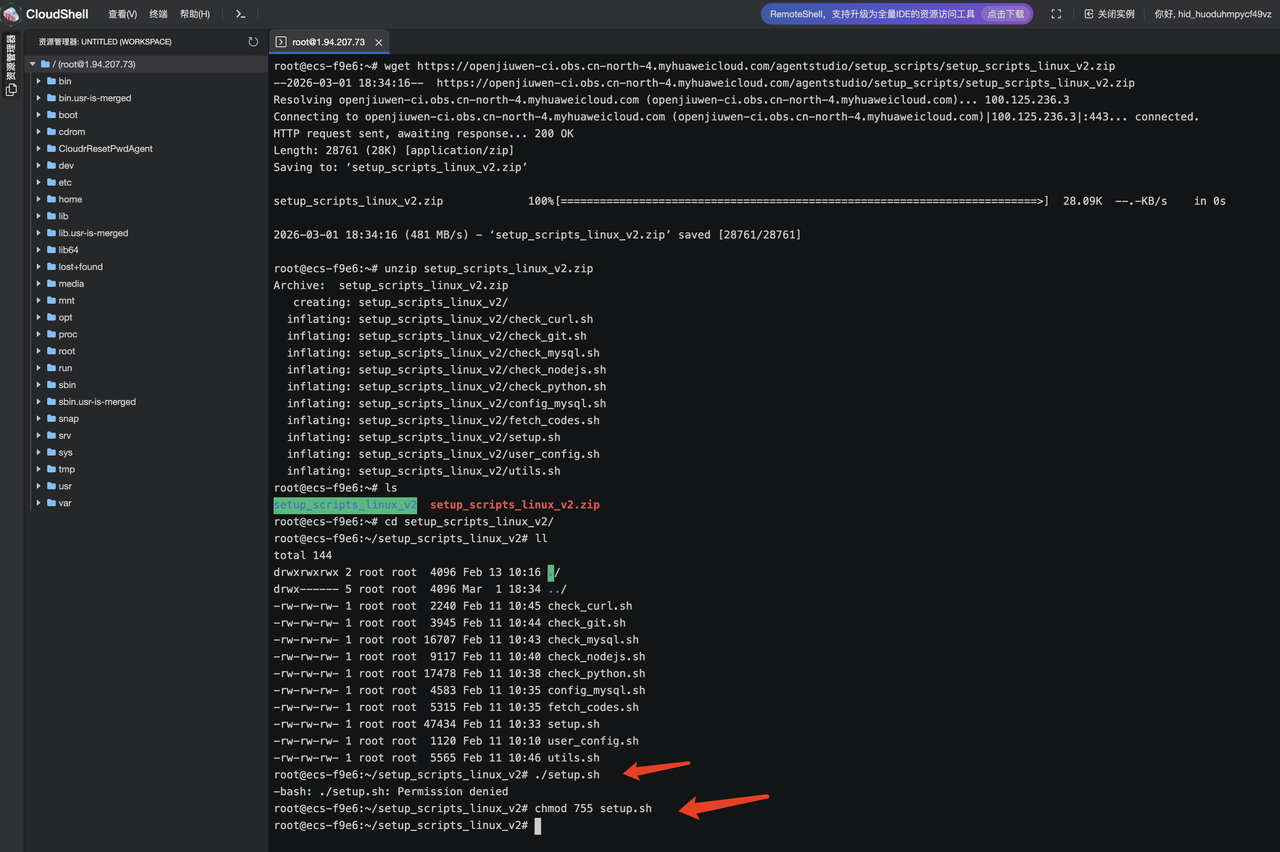The image size is (1280, 852).
Task: Click highlighted setup_scripts_linux_v2 directory in ls output
Action: click(345, 505)
